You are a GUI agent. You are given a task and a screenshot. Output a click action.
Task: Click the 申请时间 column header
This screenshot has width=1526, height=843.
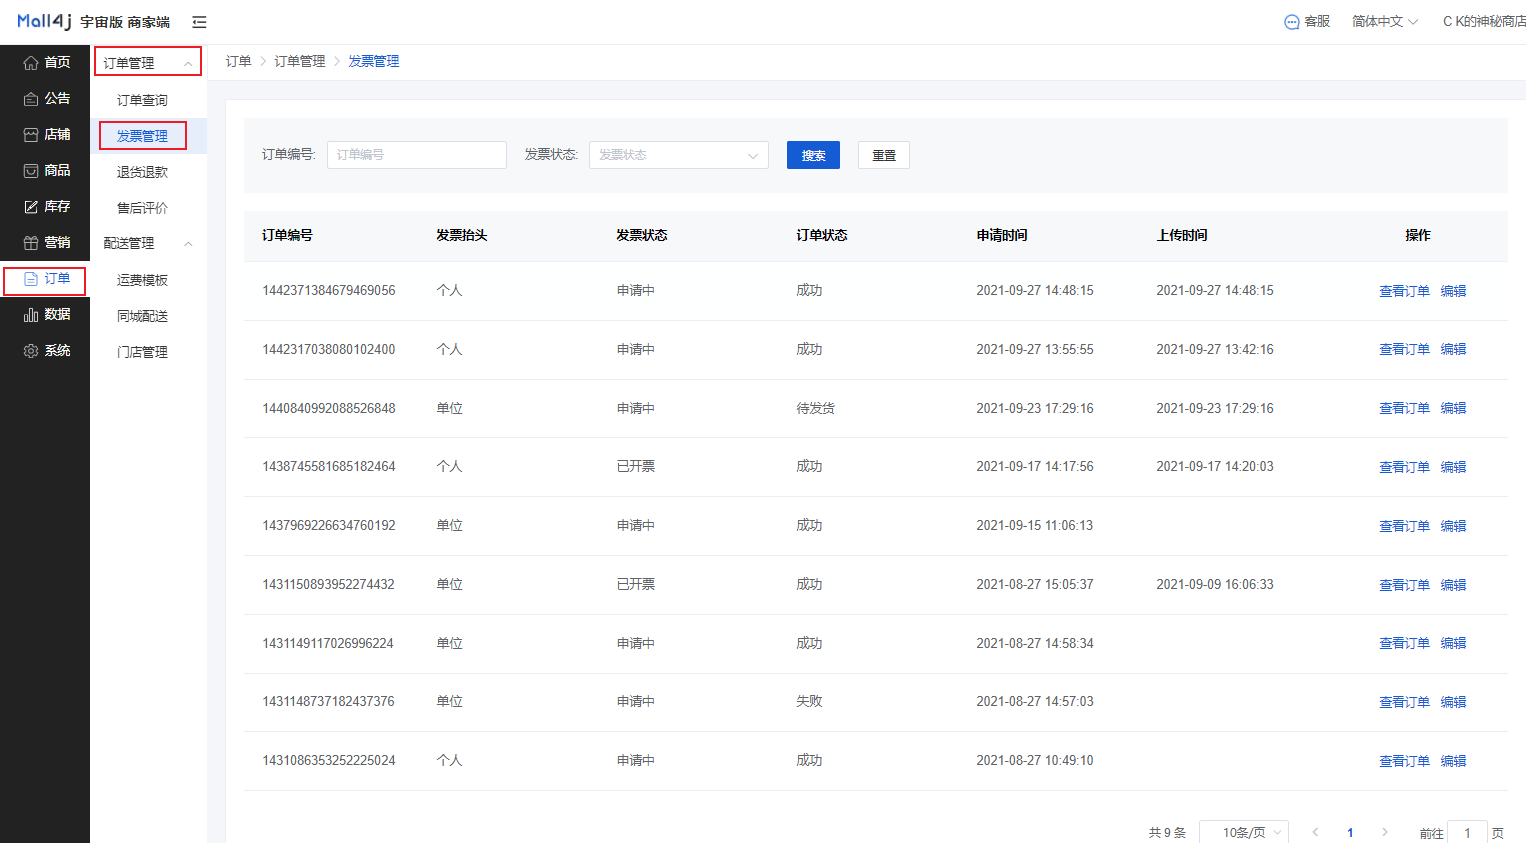pyautogui.click(x=1002, y=235)
